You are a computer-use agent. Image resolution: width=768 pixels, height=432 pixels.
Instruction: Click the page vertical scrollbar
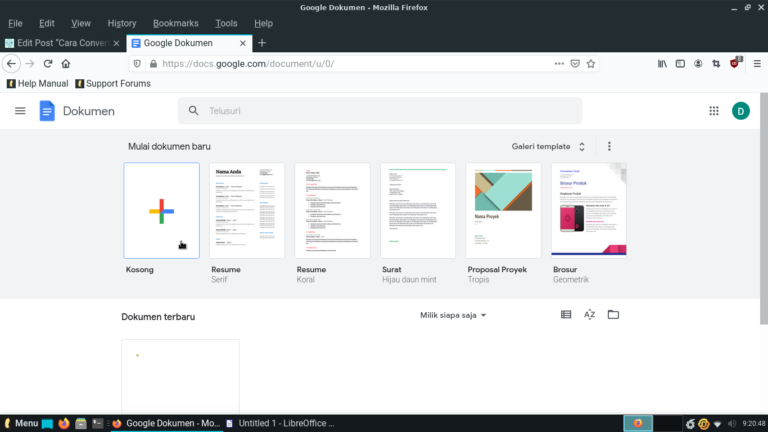pyautogui.click(x=764, y=209)
